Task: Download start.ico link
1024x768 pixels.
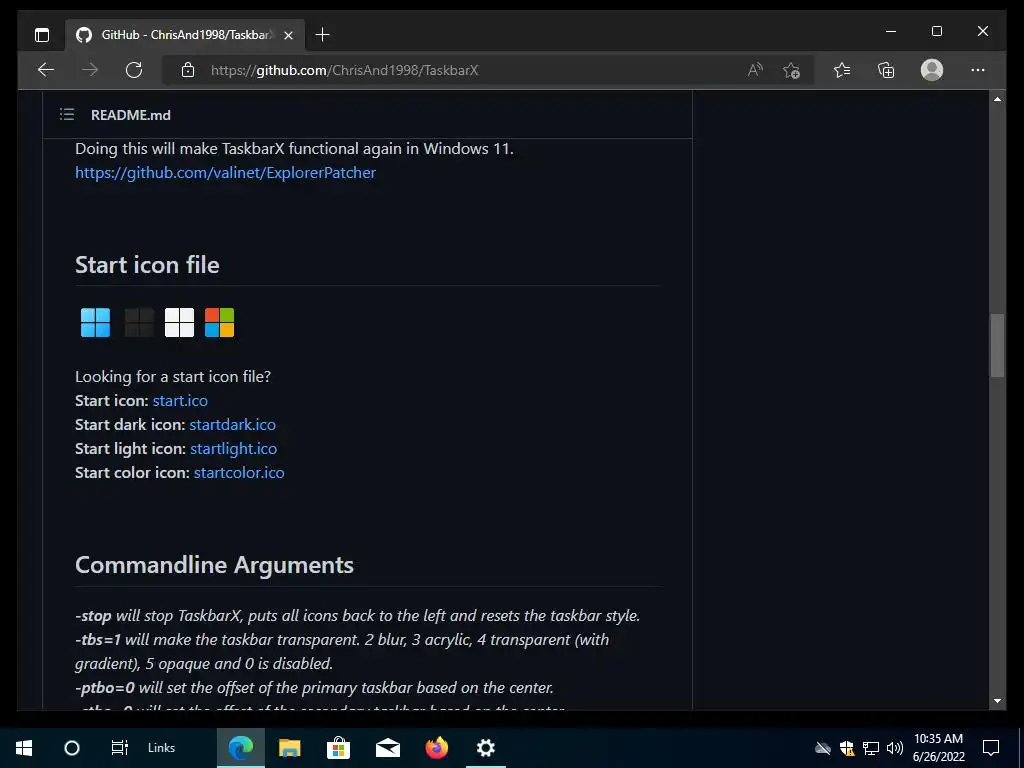Action: [180, 400]
